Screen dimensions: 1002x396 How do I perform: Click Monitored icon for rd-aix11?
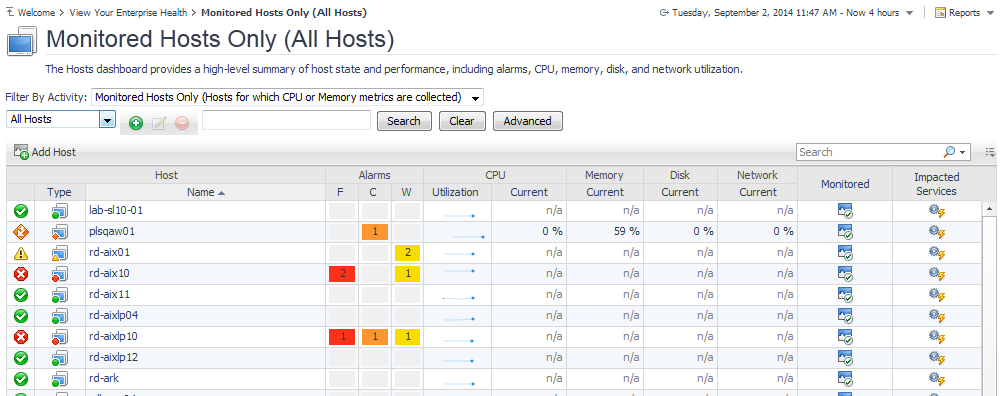[845, 295]
